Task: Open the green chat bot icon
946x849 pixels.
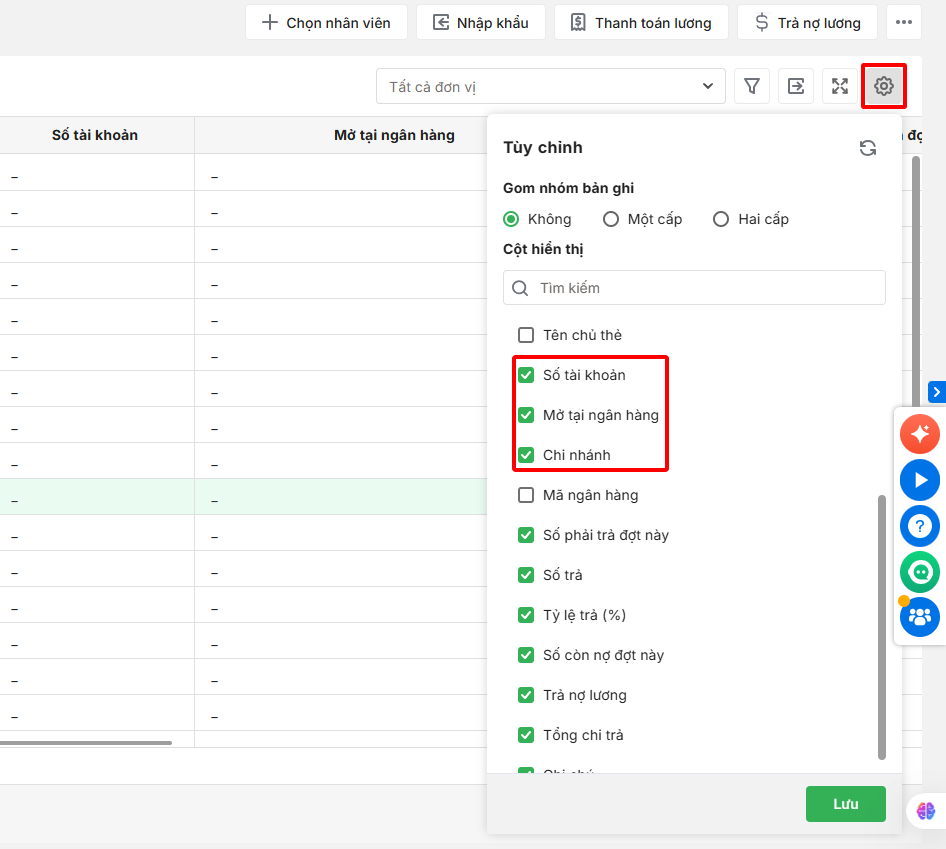Action: click(919, 572)
